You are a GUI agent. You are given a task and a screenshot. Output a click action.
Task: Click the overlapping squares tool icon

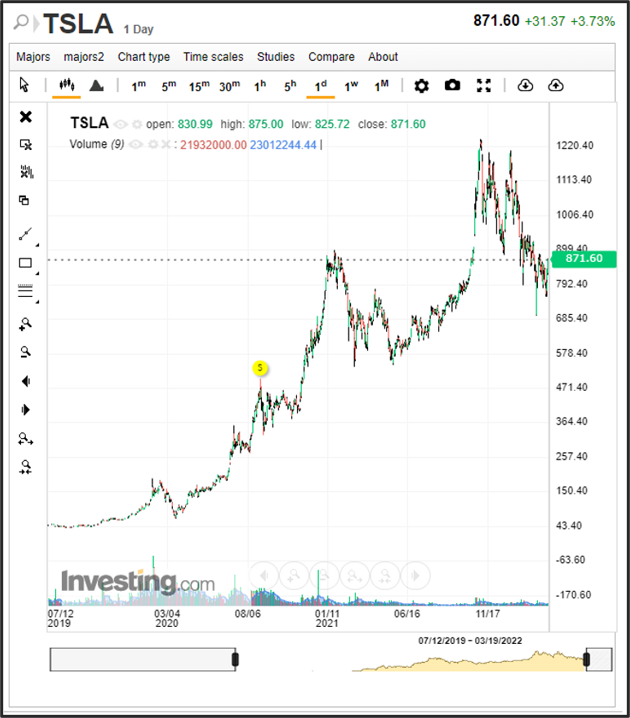(x=24, y=200)
